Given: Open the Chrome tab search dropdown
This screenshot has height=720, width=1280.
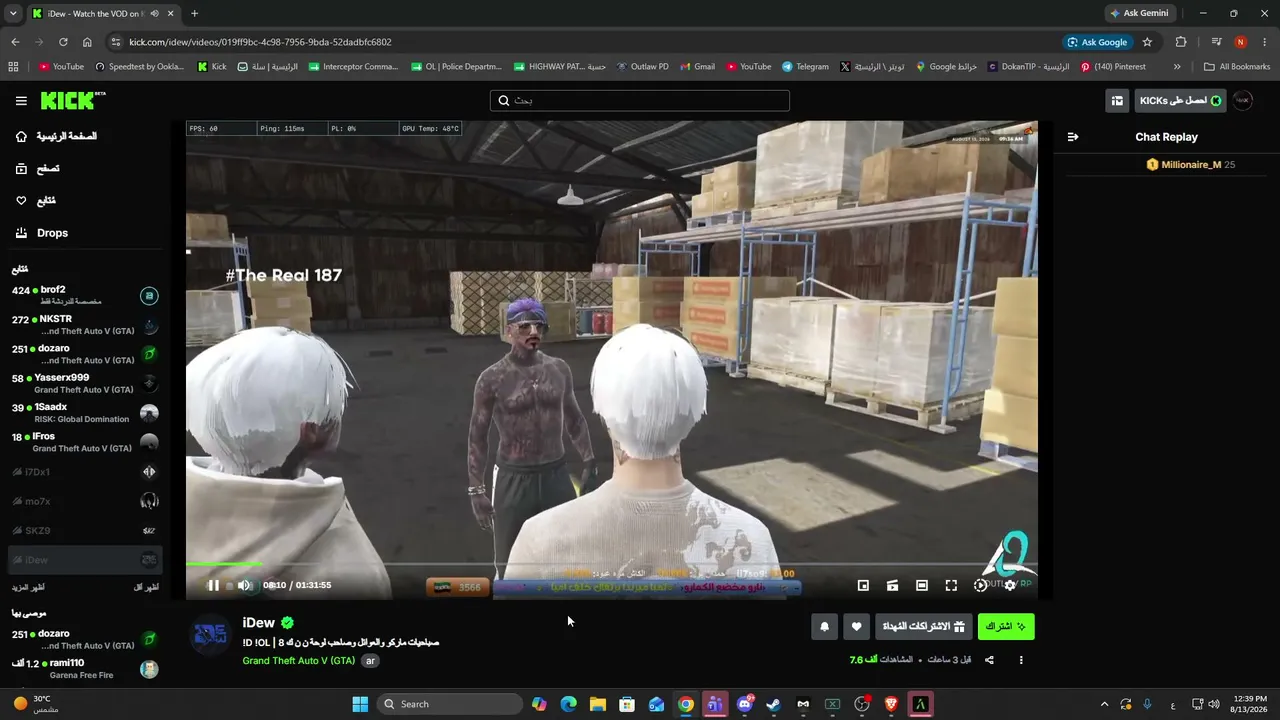Looking at the screenshot, I should pos(13,14).
